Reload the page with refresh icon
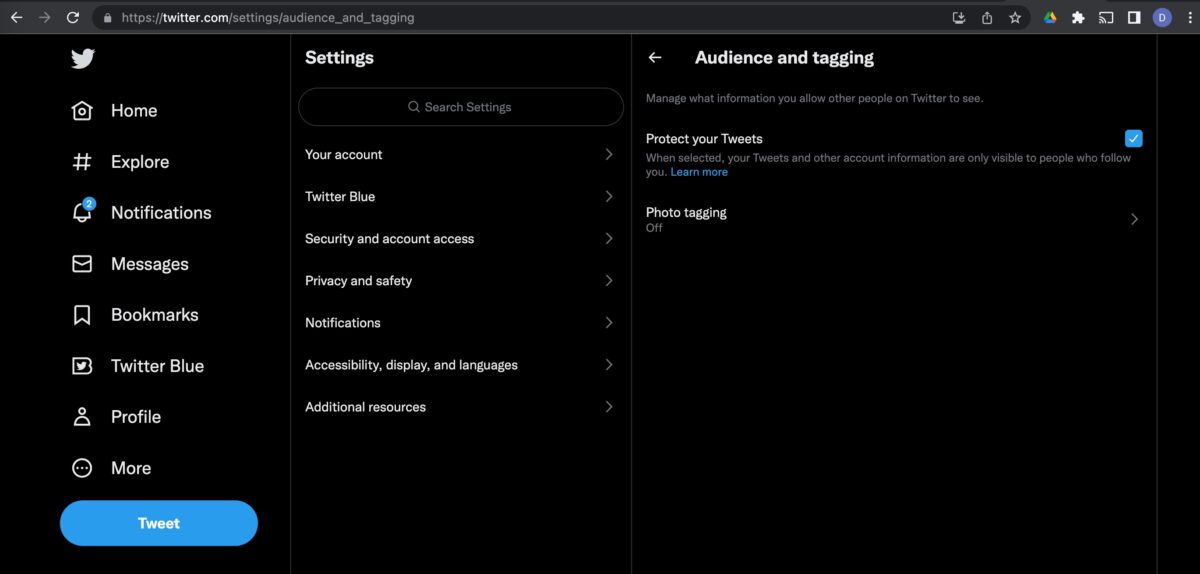Screen dimensions: 1200x574 73,17
